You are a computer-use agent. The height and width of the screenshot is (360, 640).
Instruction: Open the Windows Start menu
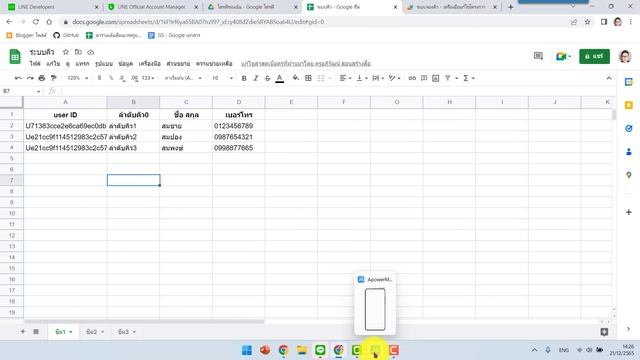pyautogui.click(x=247, y=350)
